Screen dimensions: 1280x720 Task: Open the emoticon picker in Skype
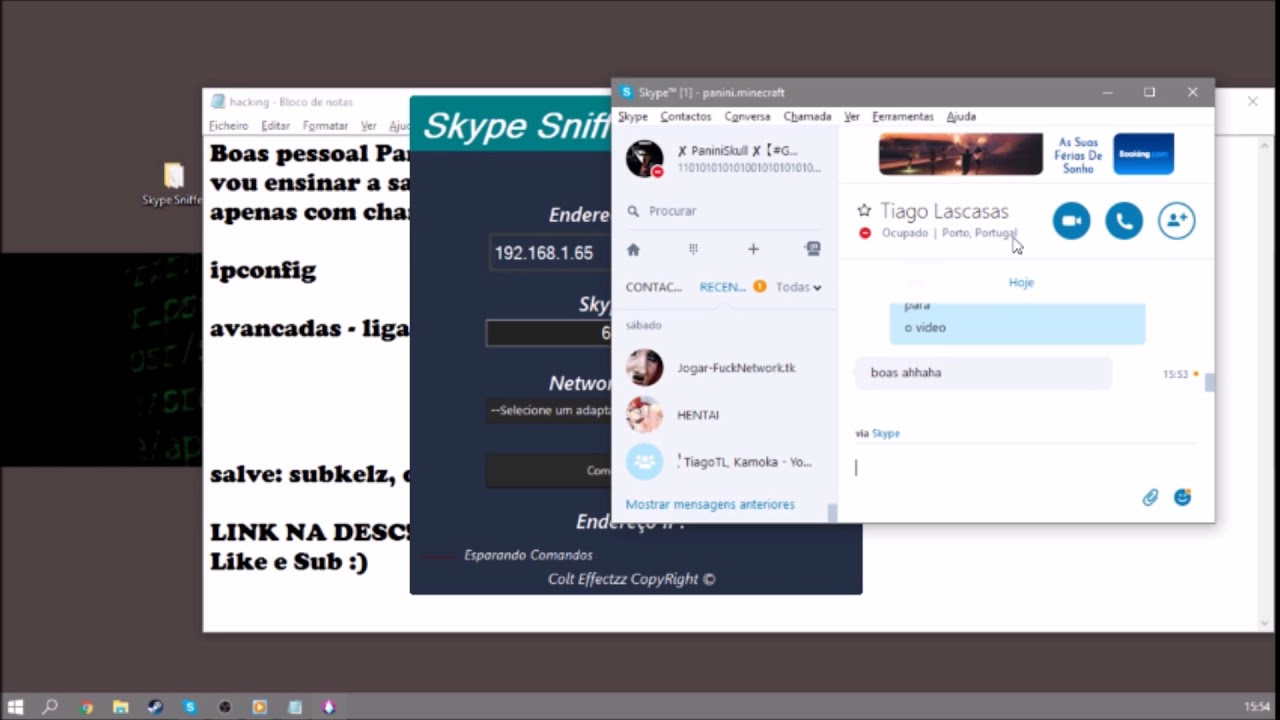[1183, 497]
